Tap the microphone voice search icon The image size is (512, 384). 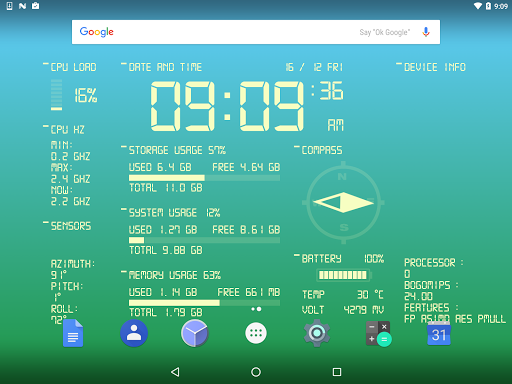click(426, 32)
